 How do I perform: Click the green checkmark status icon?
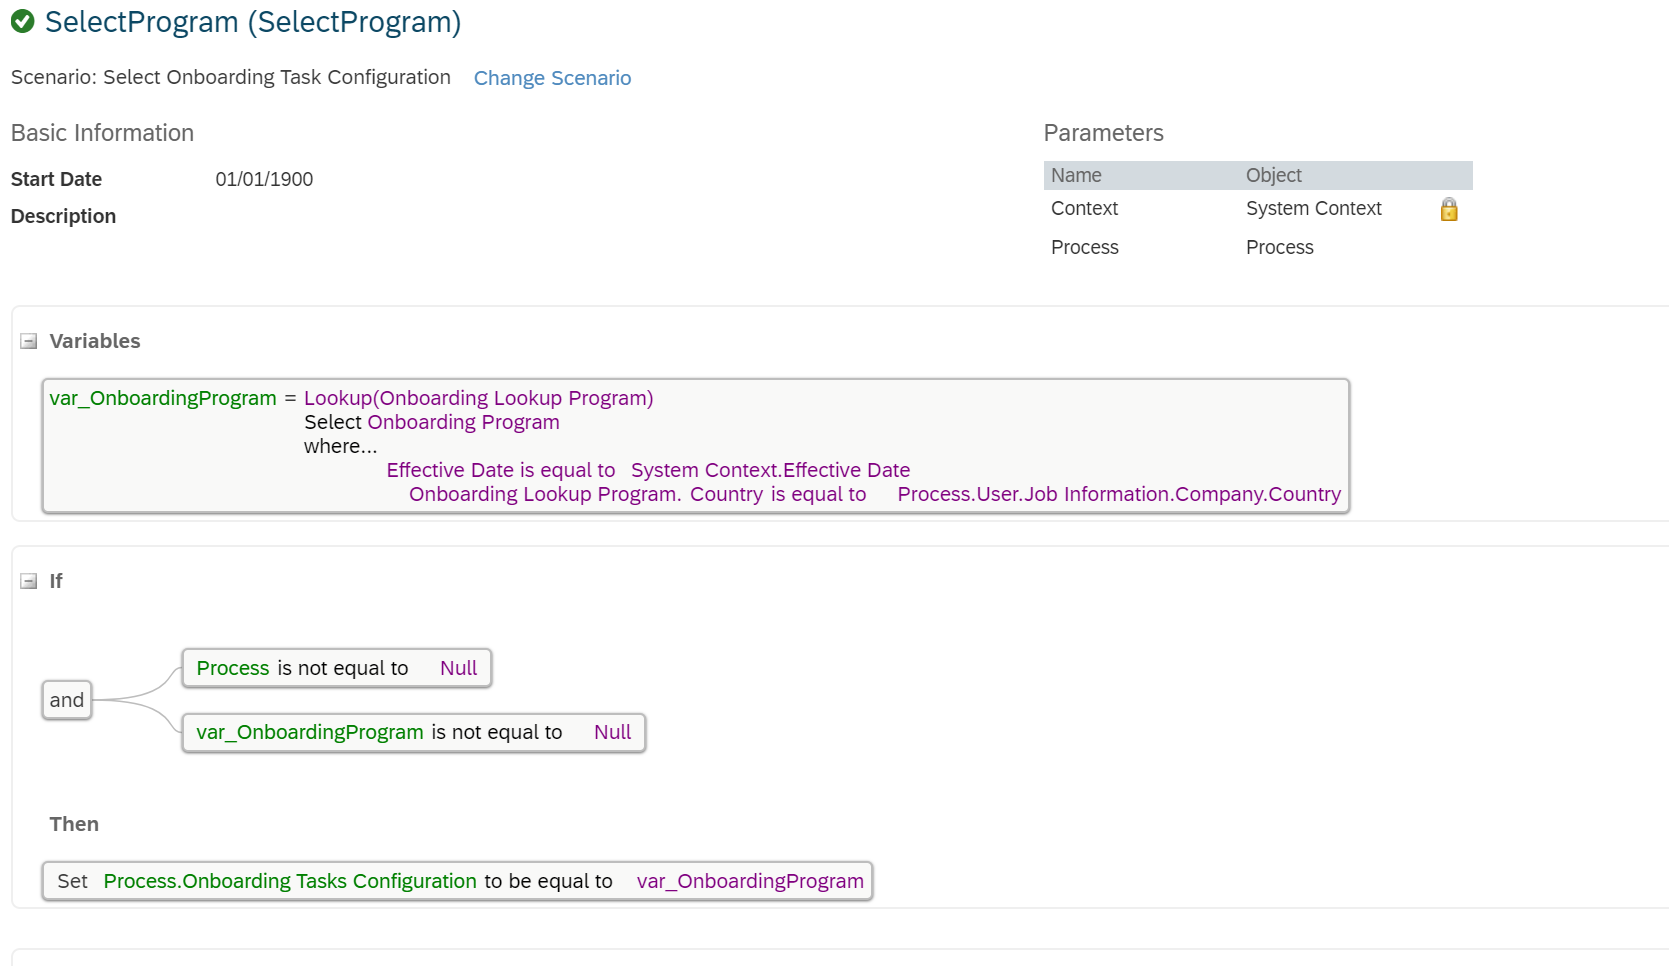(23, 21)
